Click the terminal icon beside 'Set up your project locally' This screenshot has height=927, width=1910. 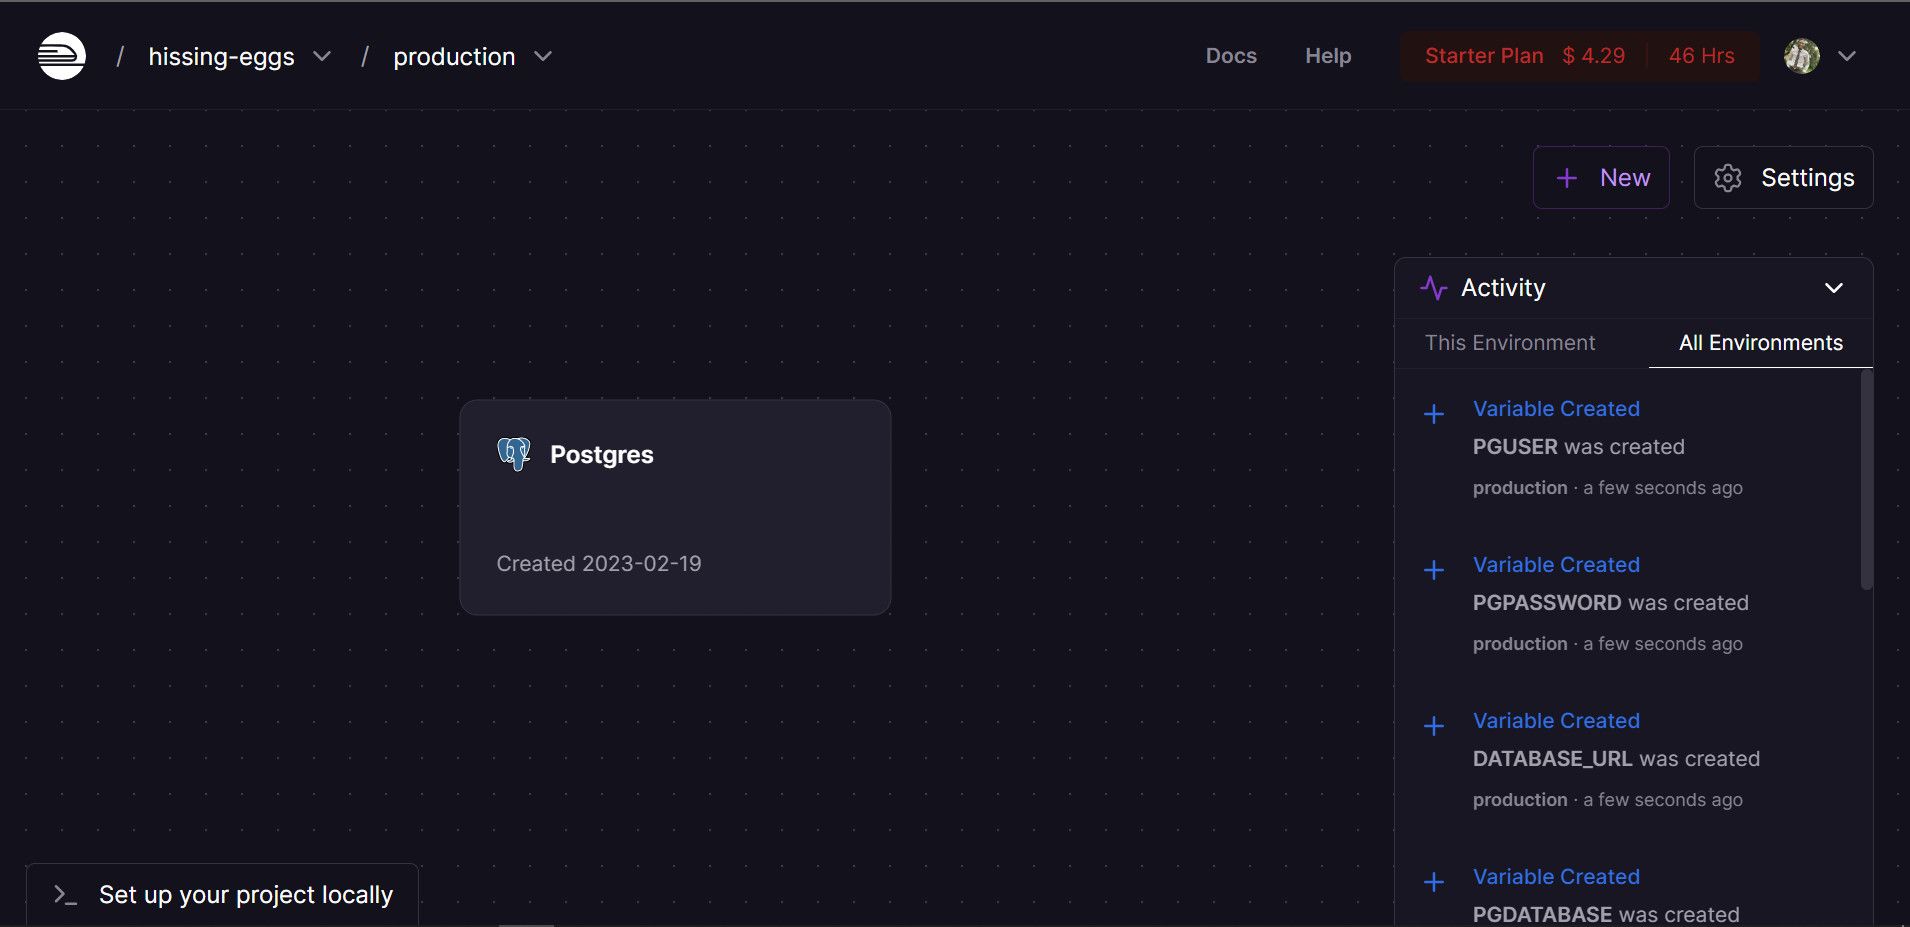point(63,895)
